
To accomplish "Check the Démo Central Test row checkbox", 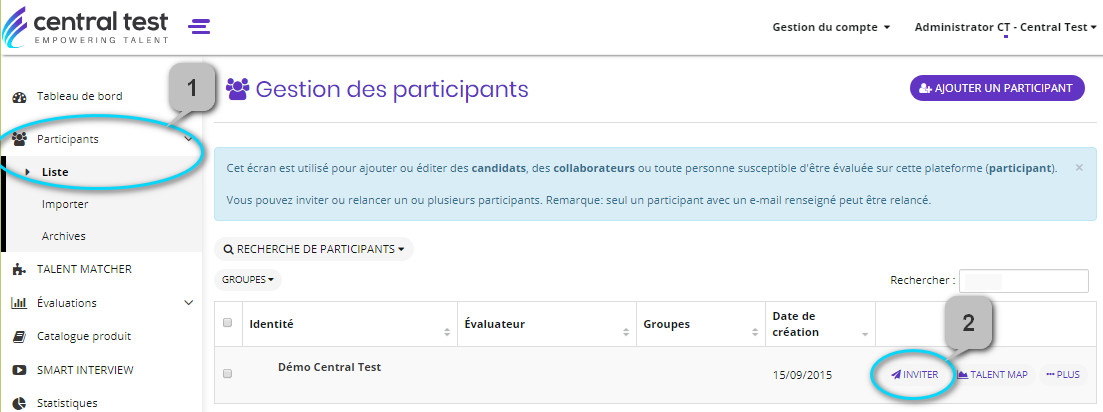I will [x=227, y=374].
